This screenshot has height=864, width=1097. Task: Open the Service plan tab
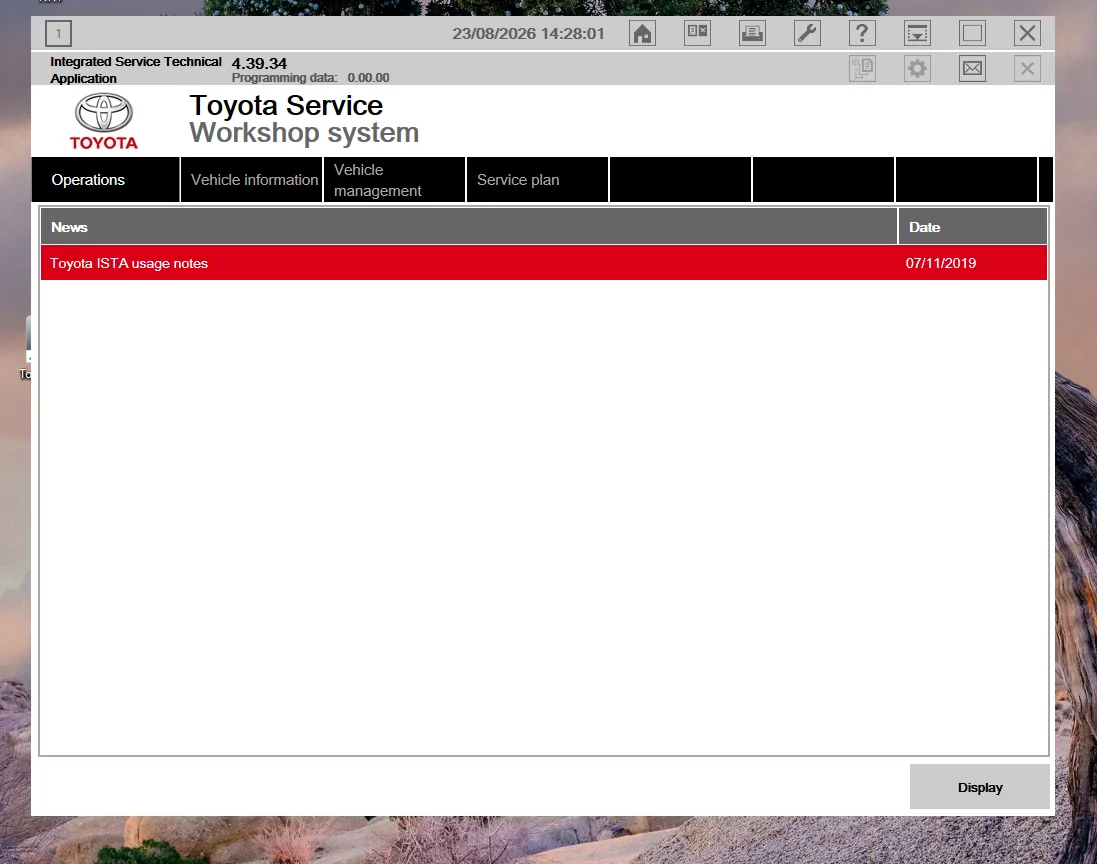pyautogui.click(x=537, y=180)
